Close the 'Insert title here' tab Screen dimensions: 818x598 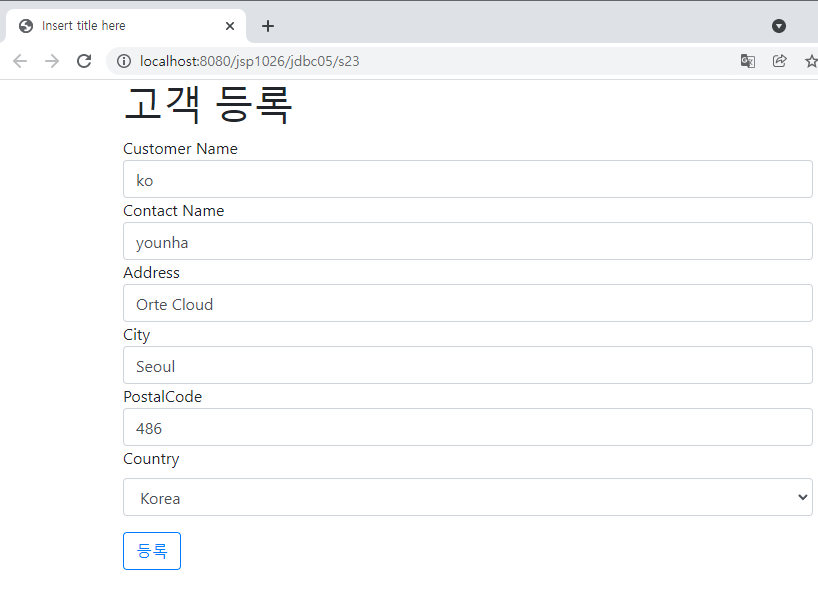(x=230, y=26)
